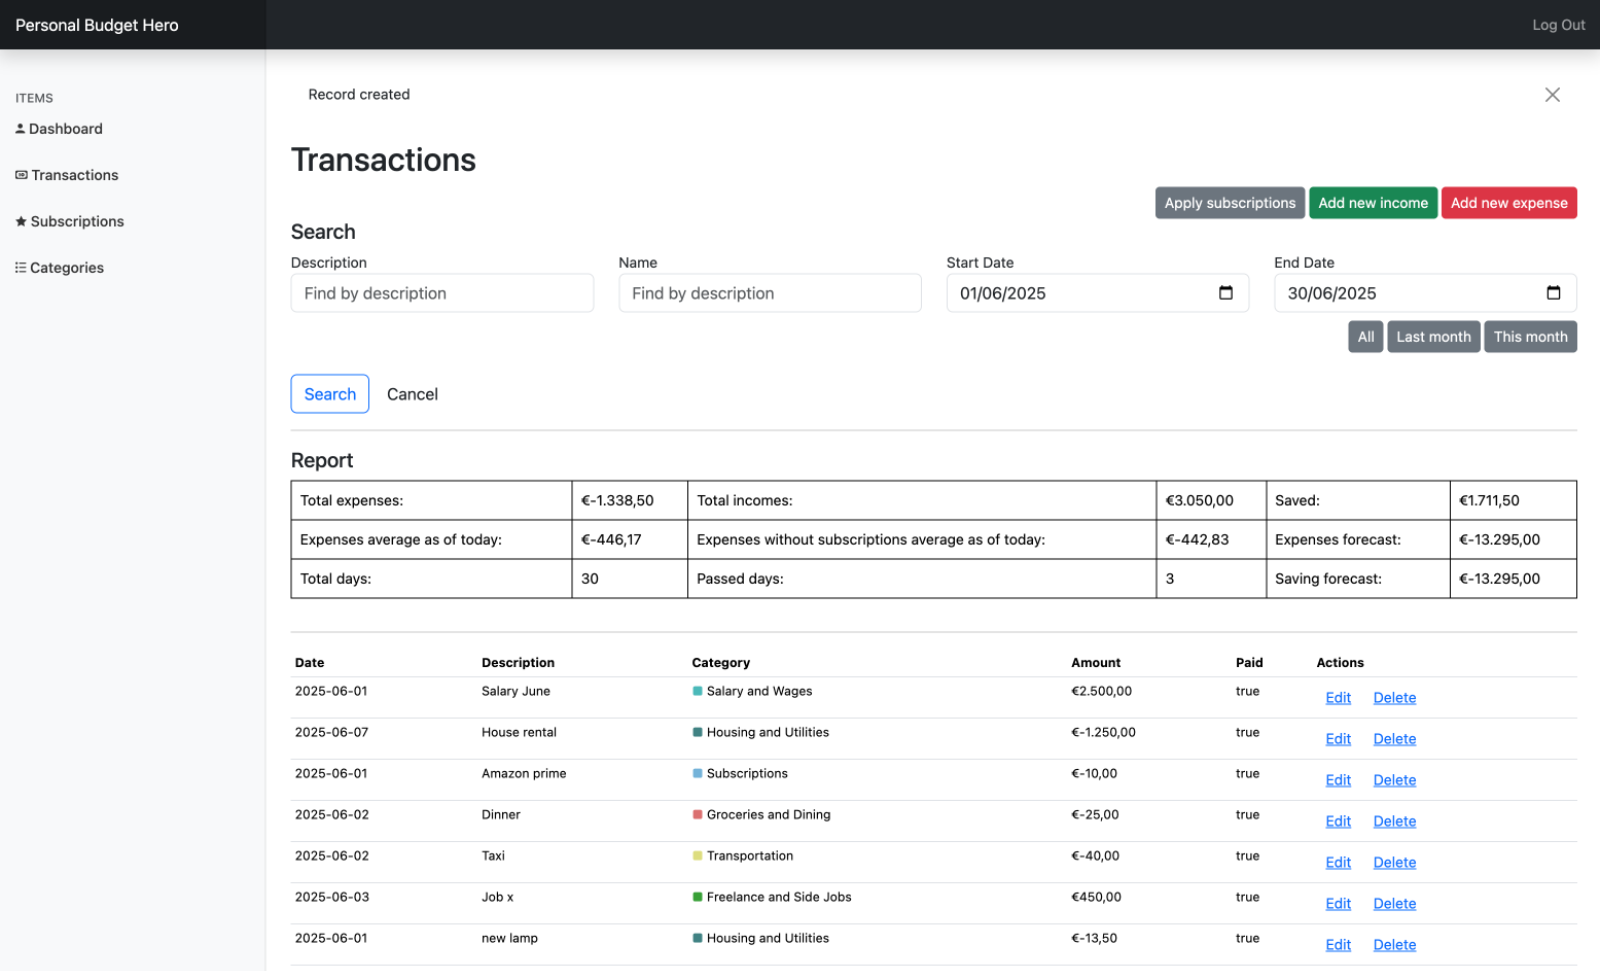
Task: Click Add new income button
Action: click(1372, 203)
